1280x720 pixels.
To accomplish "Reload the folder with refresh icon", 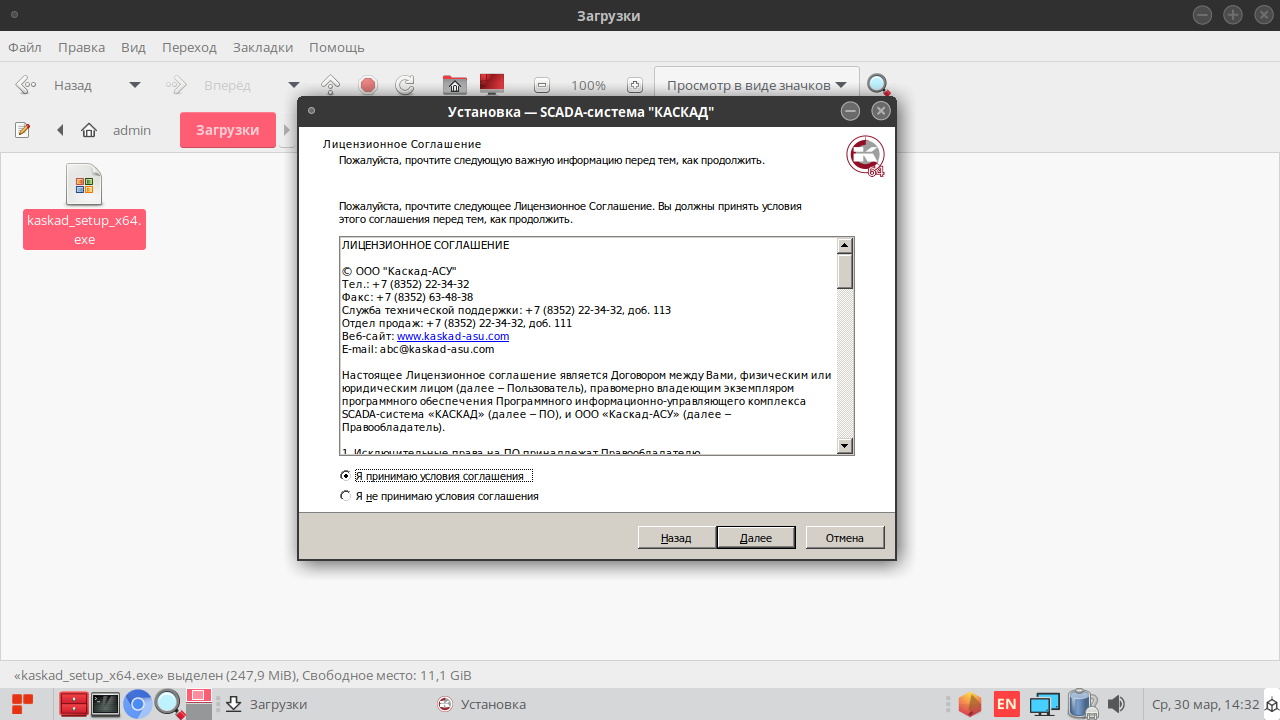I will click(405, 85).
